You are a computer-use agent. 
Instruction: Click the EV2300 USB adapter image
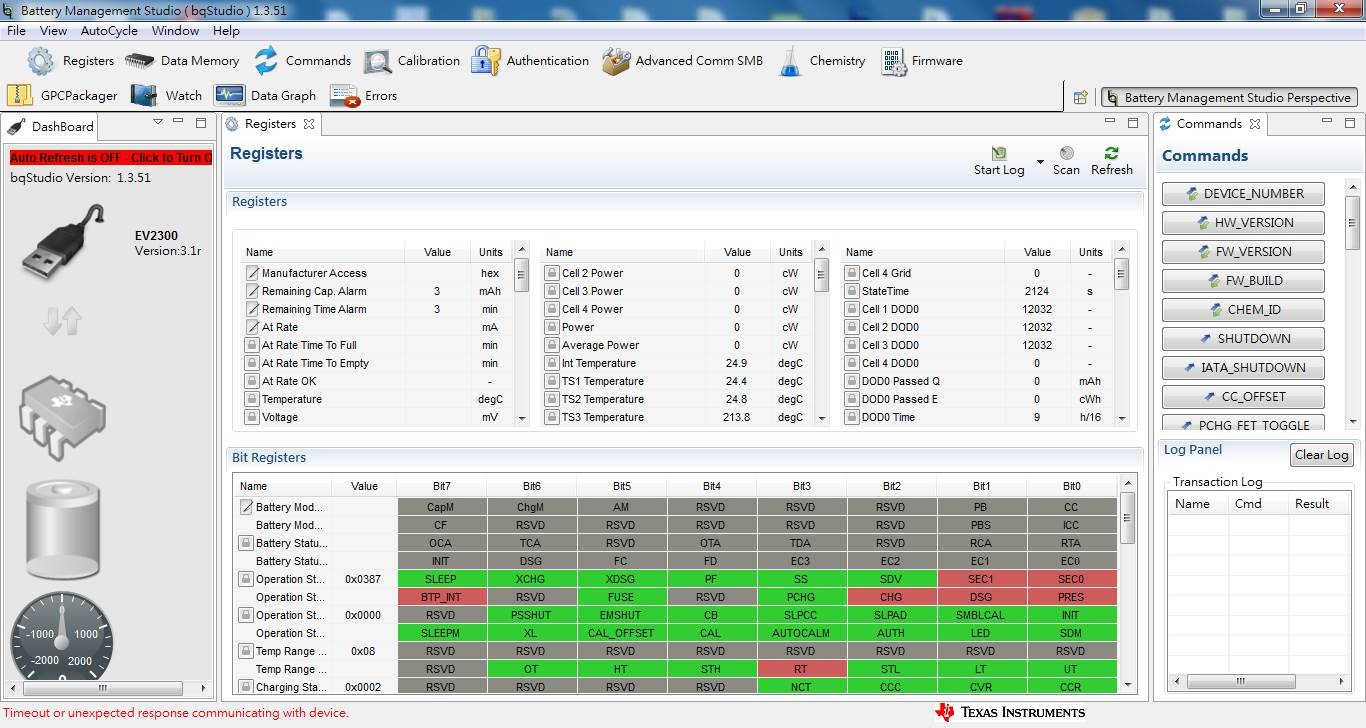tap(63, 241)
